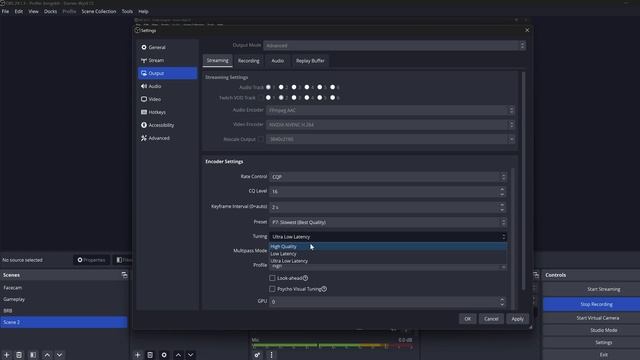Open the General settings category
Viewport: 640px width, 360px height.
click(167, 47)
